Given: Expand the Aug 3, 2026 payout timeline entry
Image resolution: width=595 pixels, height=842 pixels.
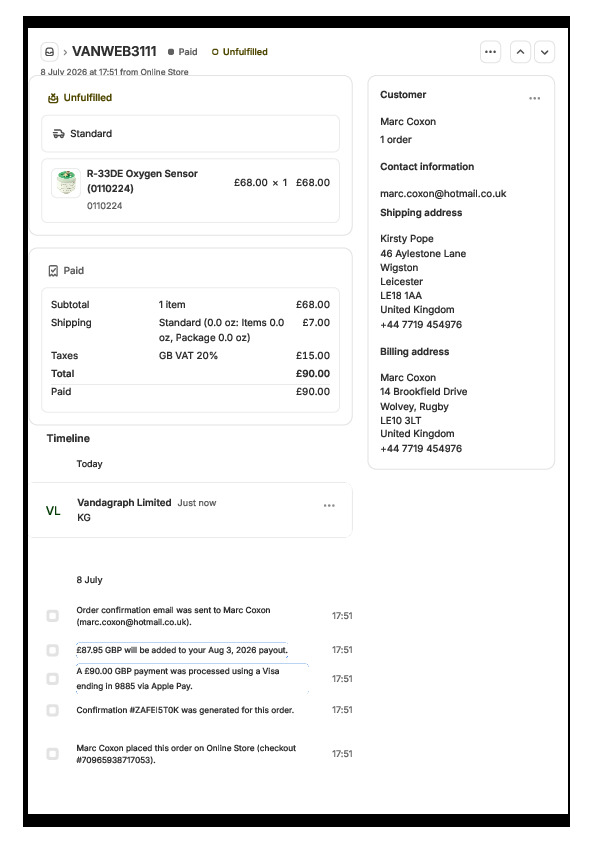Looking at the screenshot, I should point(182,650).
